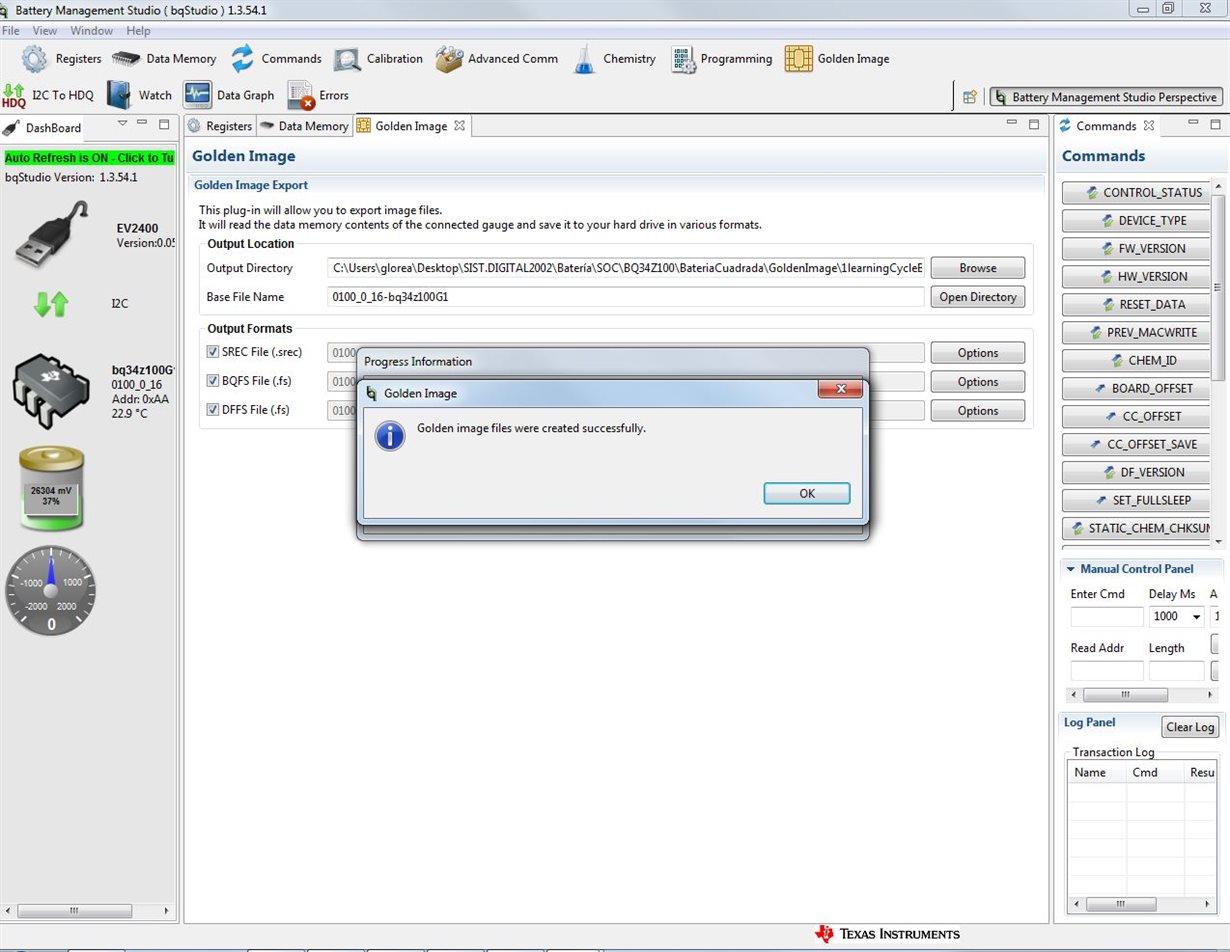Click the current gauge dial

pos(51,591)
